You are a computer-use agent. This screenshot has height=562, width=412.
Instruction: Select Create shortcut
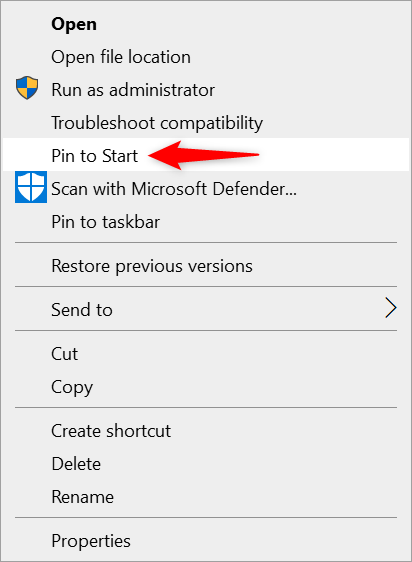pyautogui.click(x=206, y=431)
